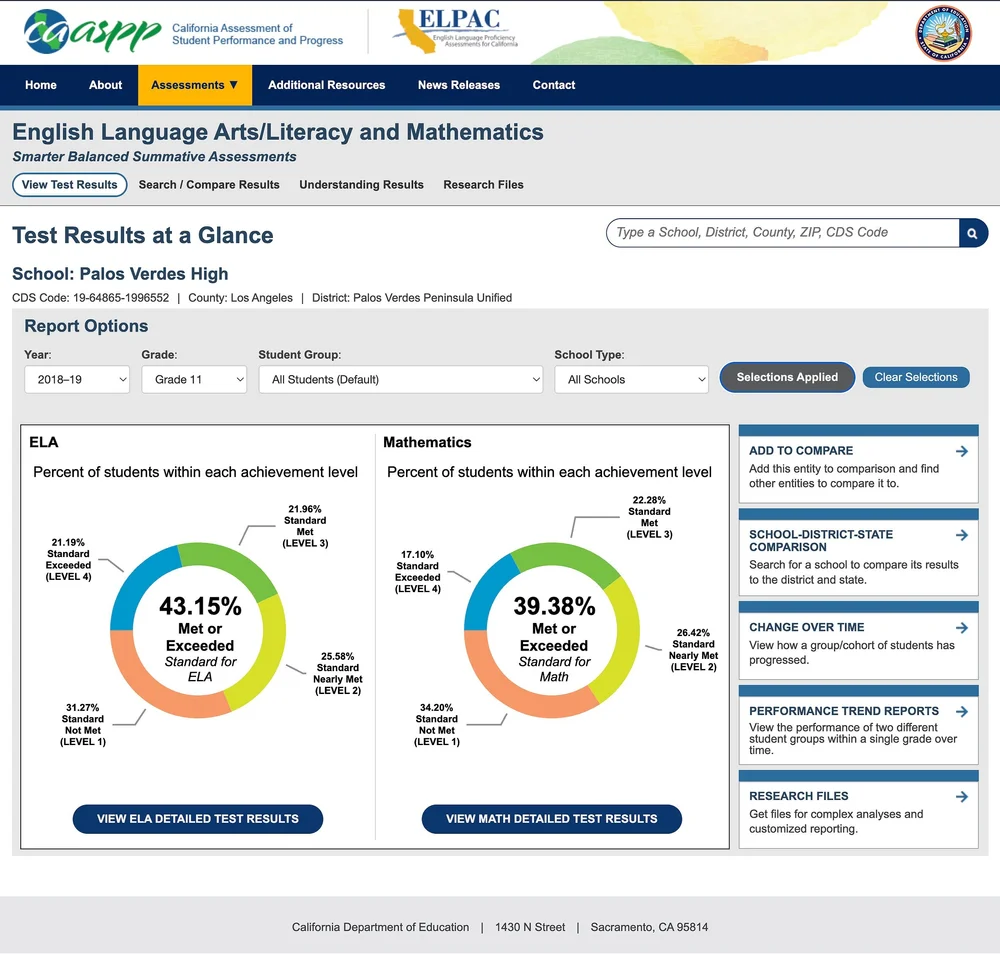Go to Home in navigation bar

41,85
